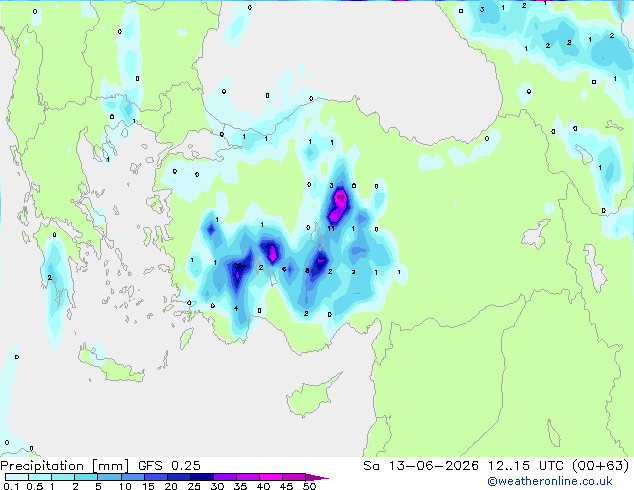
Task: Click the '0.5' legend scale label
Action: [x=34, y=486]
